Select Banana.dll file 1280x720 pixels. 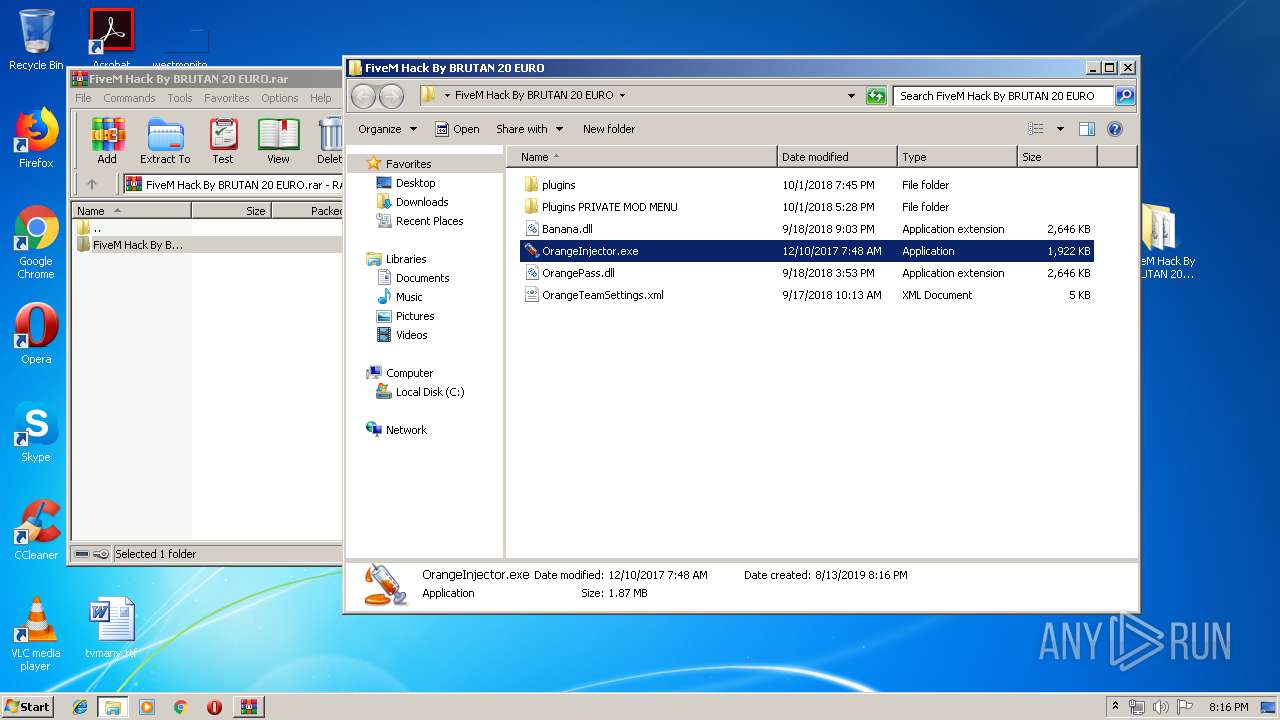click(x=567, y=229)
